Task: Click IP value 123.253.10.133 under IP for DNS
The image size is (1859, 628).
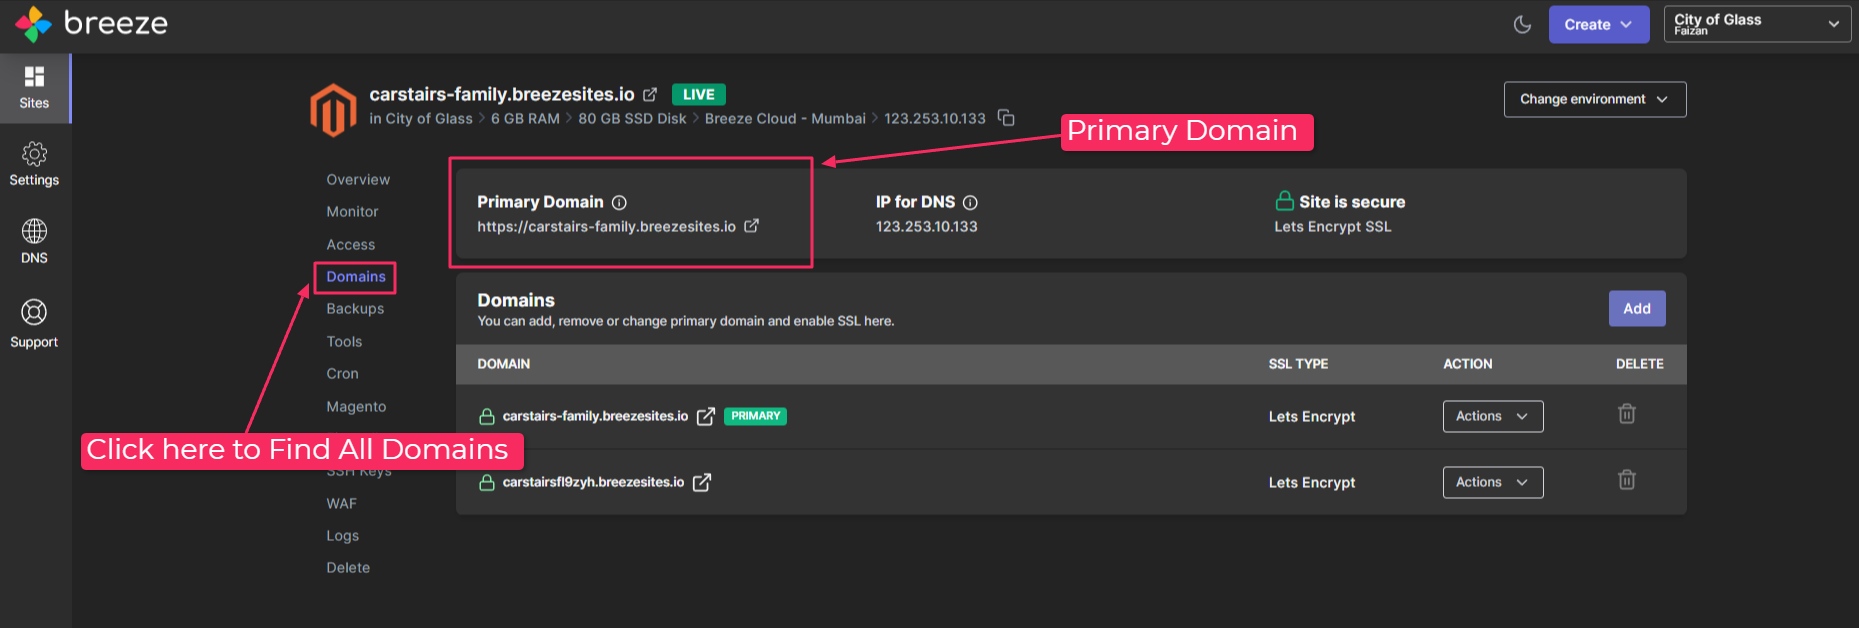Action: coord(926,227)
